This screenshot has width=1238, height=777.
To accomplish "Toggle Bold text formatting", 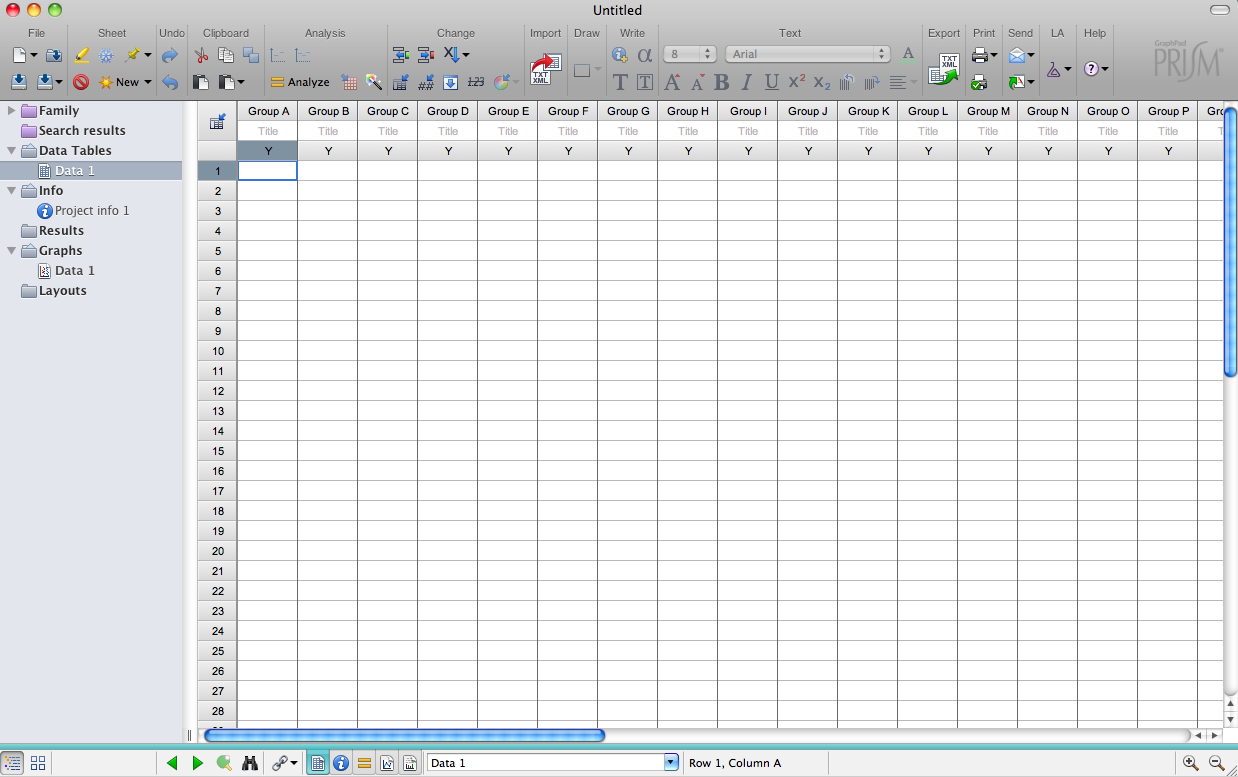I will click(721, 82).
